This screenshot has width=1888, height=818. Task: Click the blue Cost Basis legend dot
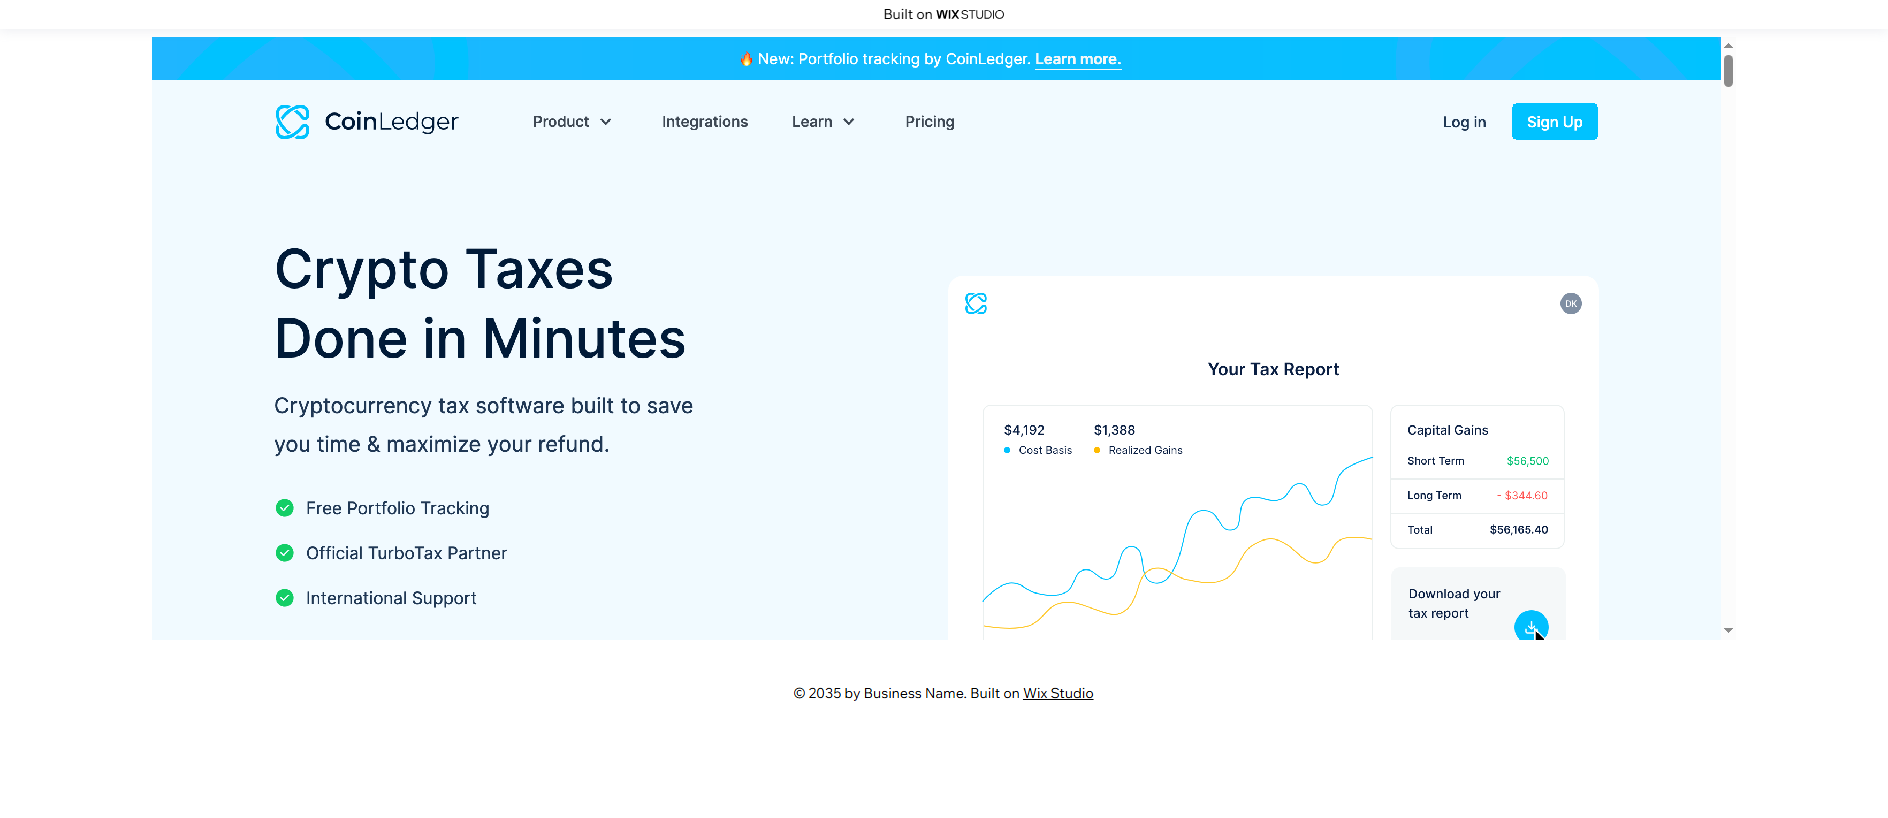pyautogui.click(x=1007, y=450)
